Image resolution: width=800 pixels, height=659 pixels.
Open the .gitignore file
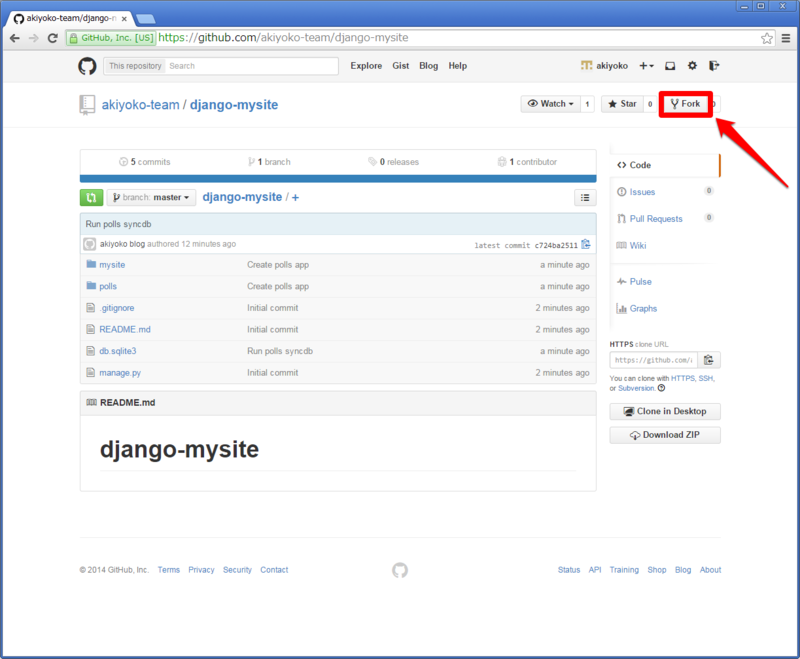click(117, 308)
